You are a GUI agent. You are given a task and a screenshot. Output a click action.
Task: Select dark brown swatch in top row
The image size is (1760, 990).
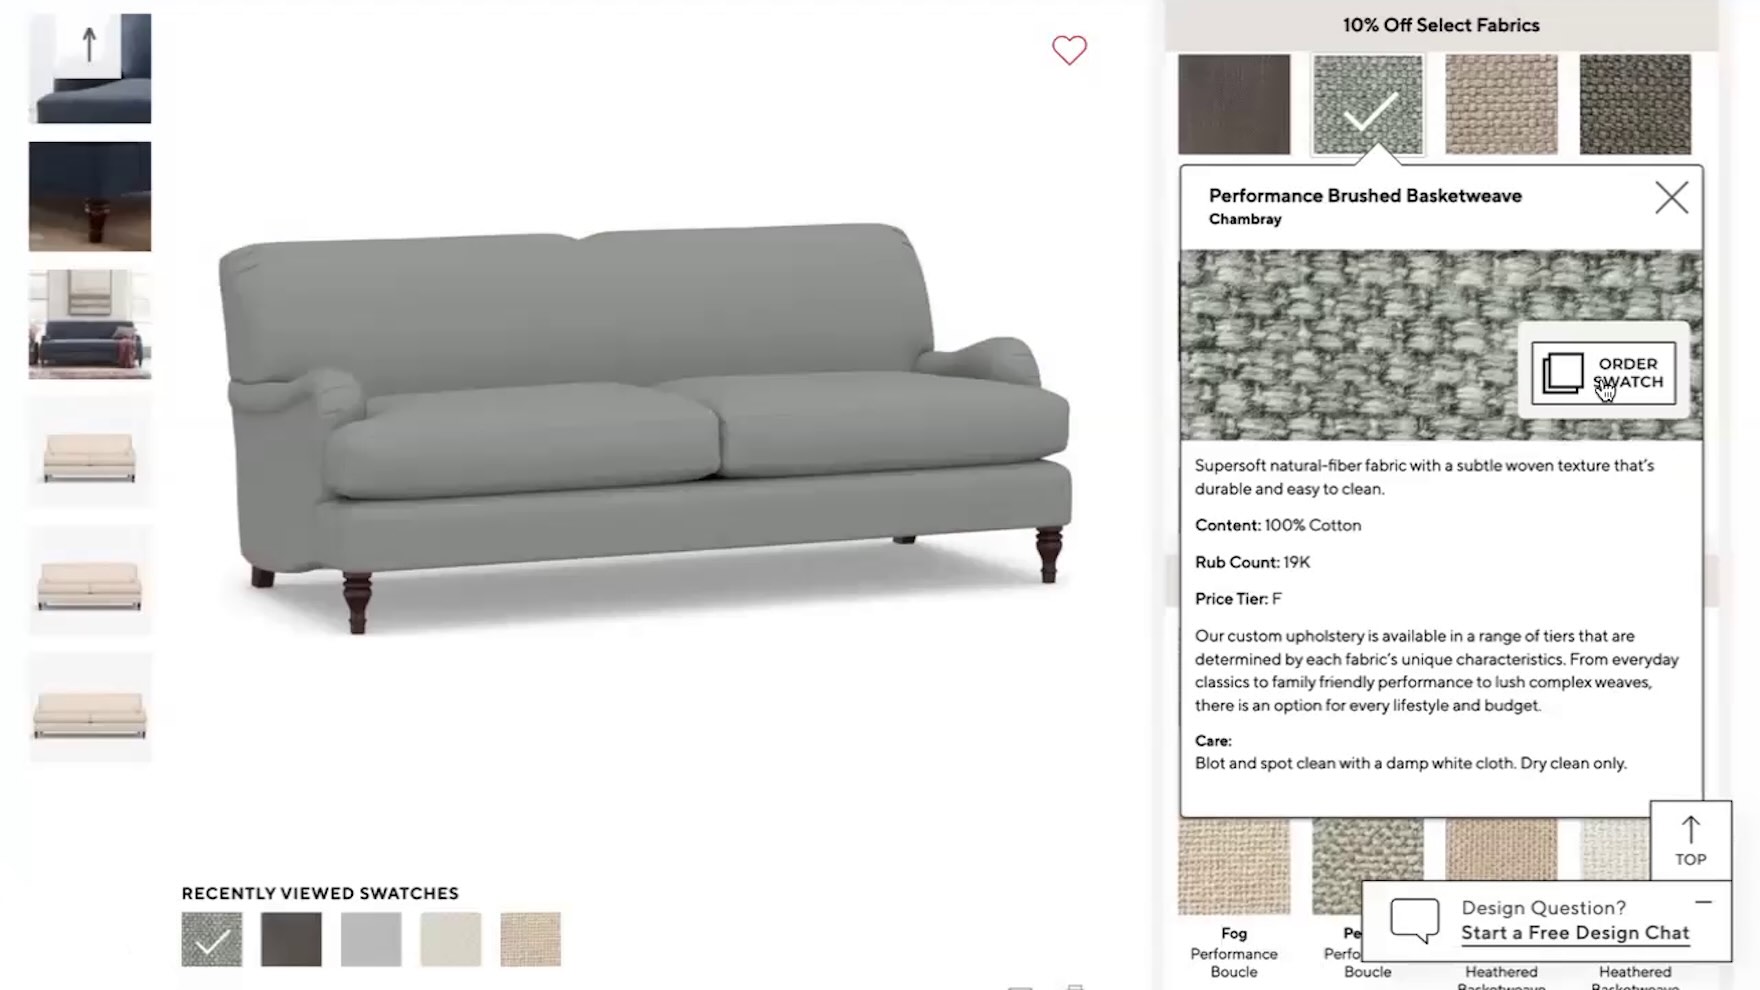[1234, 104]
